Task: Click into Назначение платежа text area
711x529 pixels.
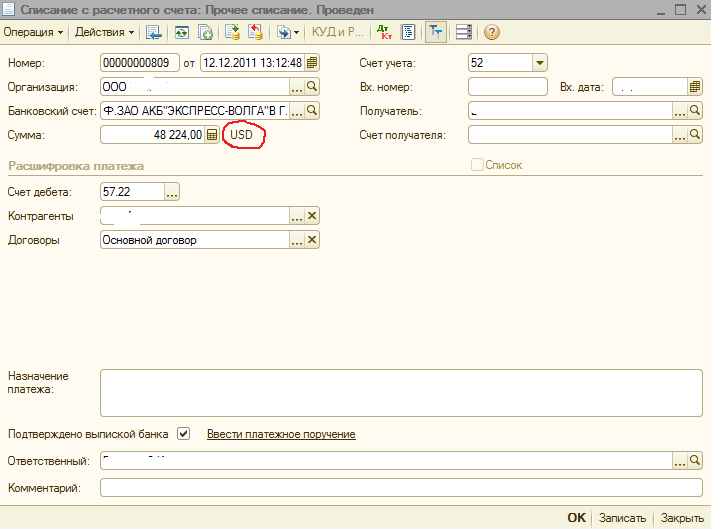Action: [401, 390]
